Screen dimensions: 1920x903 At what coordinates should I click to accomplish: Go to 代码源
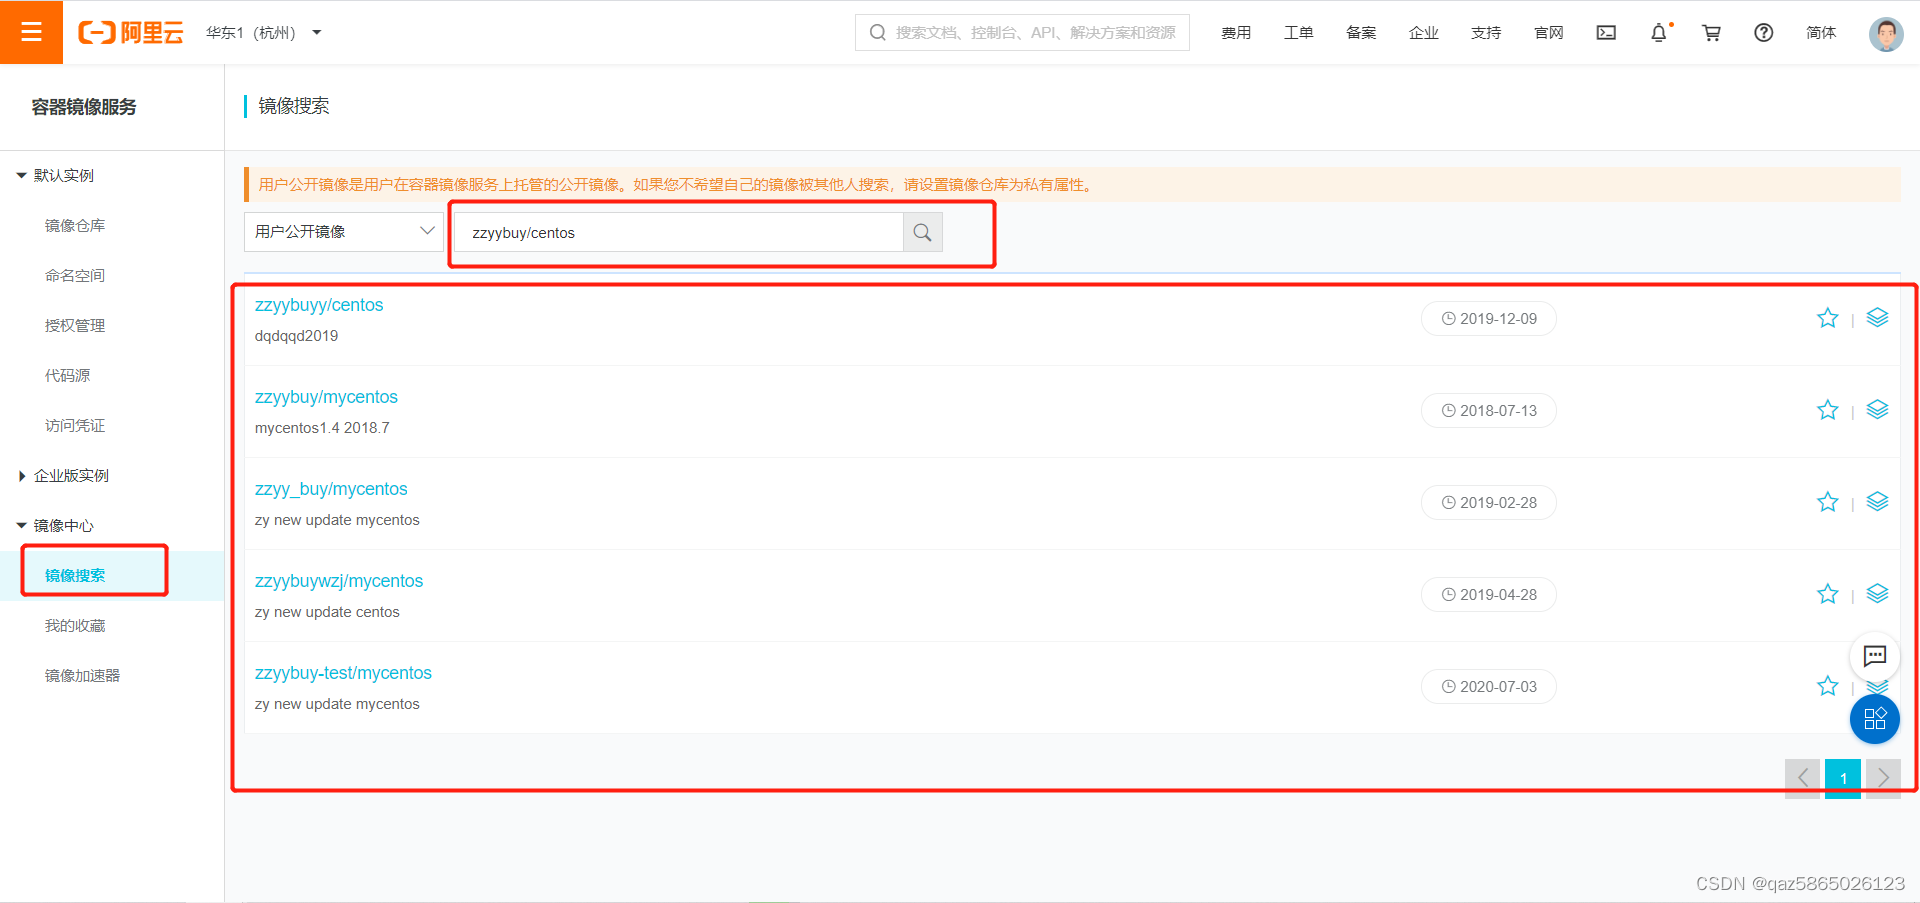pos(67,376)
